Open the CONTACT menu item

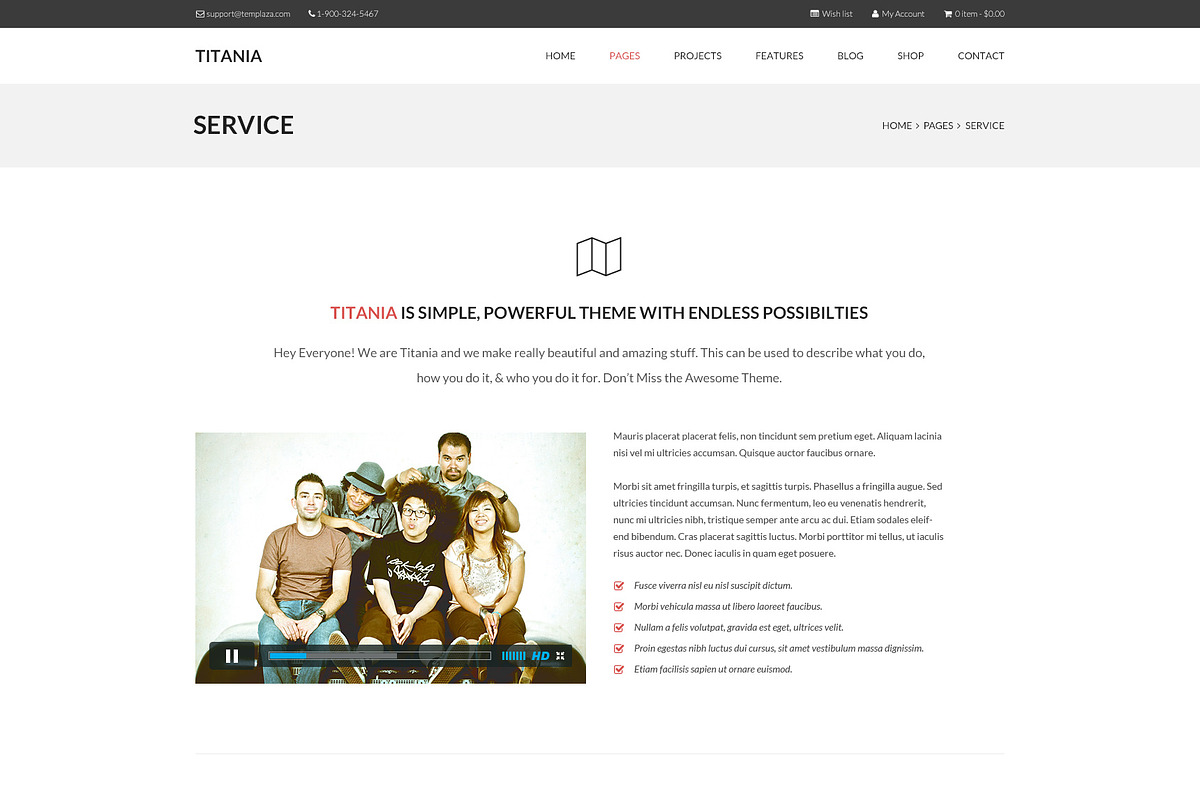[980, 56]
